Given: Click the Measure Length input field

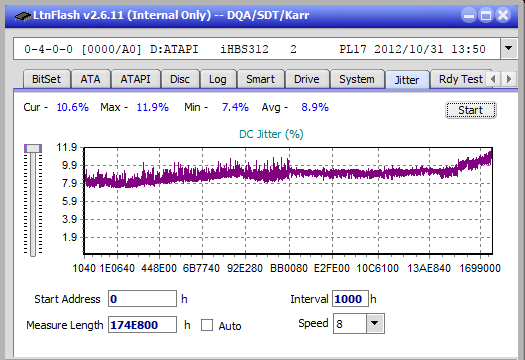Looking at the screenshot, I should [x=142, y=325].
